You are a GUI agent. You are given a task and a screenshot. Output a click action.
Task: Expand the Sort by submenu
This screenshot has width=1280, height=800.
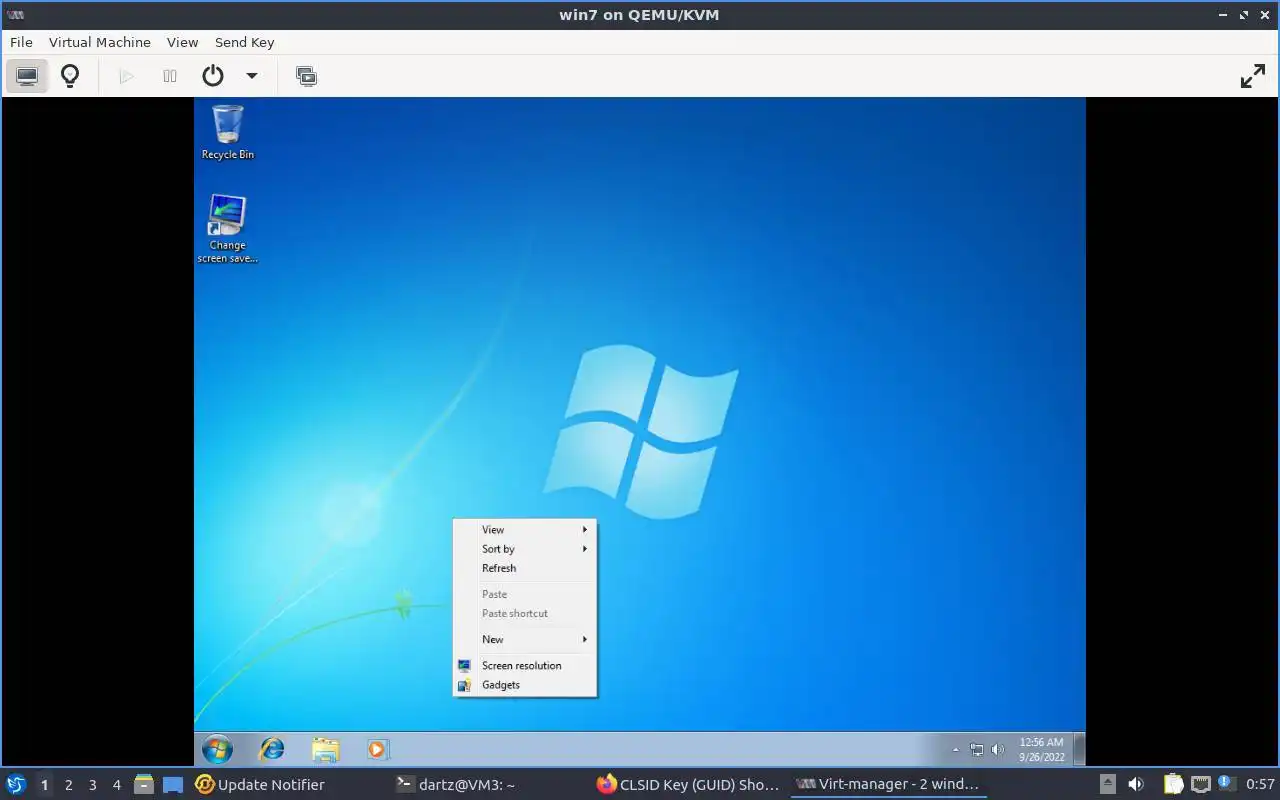pos(525,549)
